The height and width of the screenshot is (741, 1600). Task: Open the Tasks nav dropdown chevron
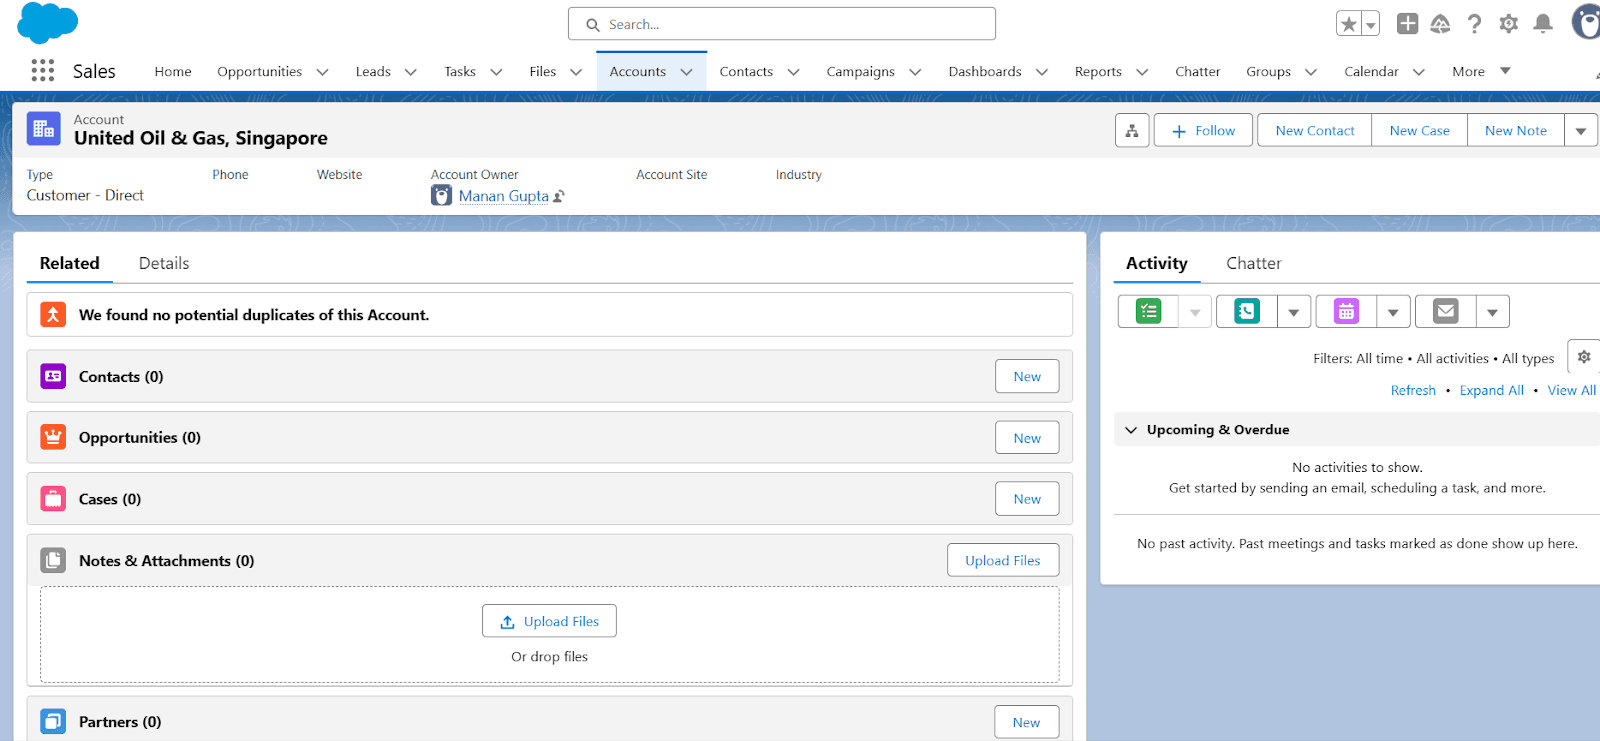point(496,72)
